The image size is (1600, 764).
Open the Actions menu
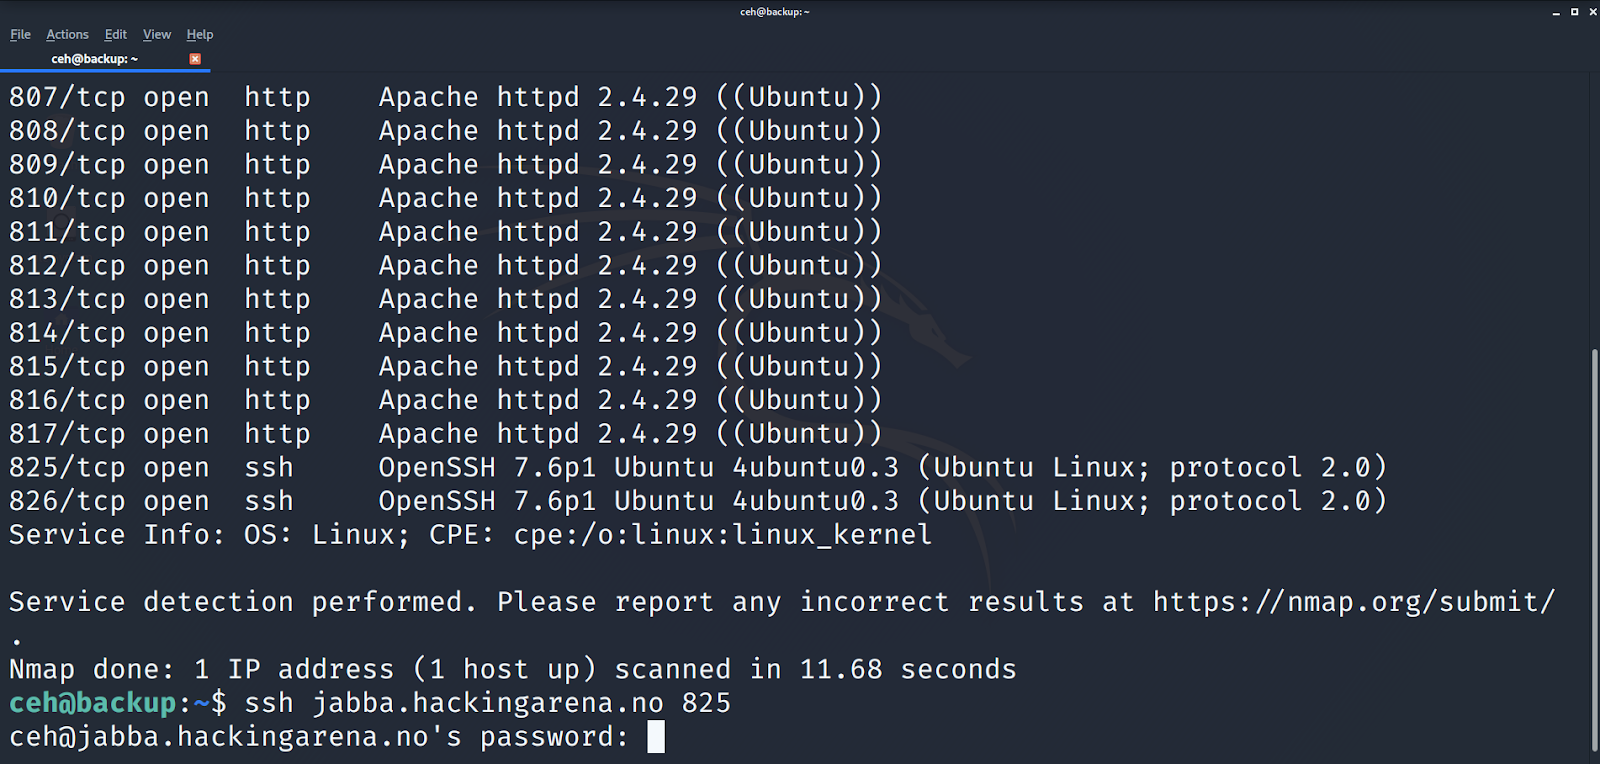click(x=67, y=34)
